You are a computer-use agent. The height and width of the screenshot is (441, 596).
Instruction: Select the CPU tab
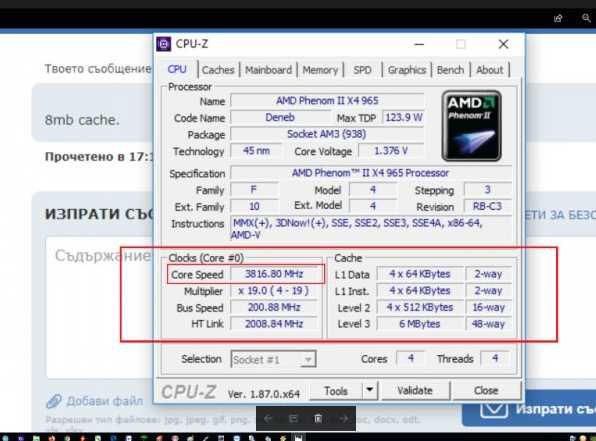click(x=177, y=69)
